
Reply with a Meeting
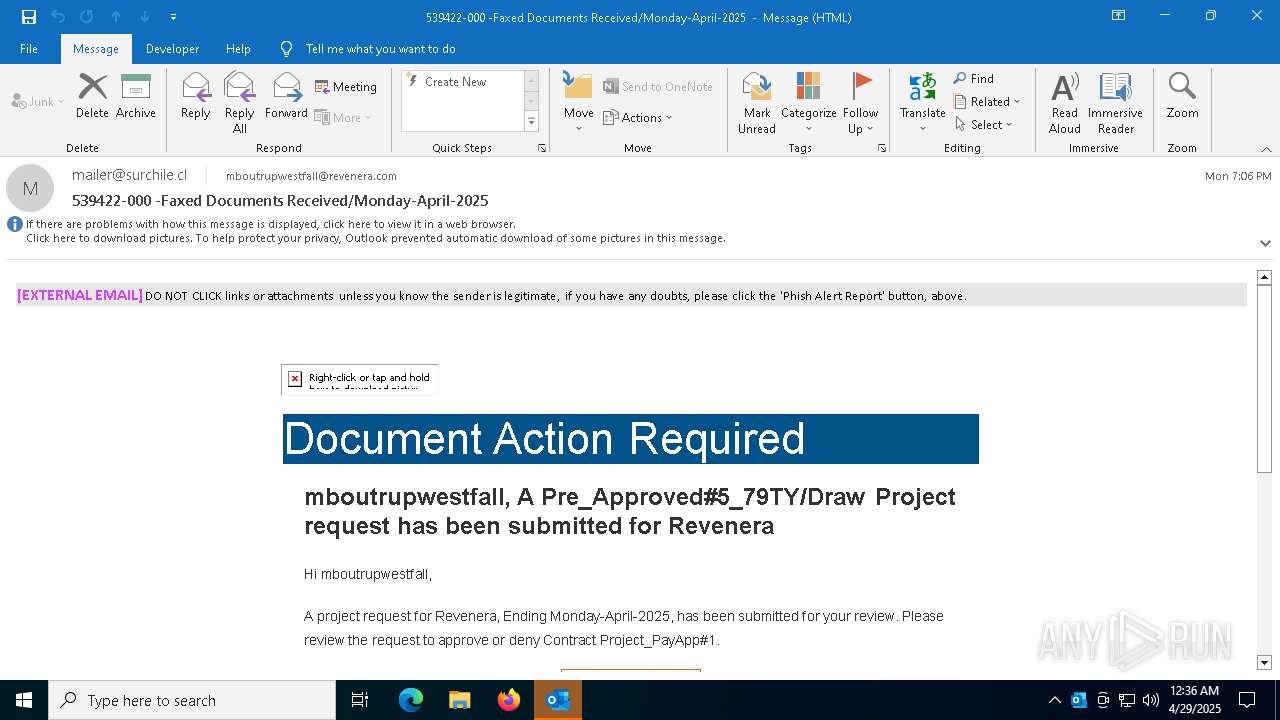pyautogui.click(x=346, y=87)
